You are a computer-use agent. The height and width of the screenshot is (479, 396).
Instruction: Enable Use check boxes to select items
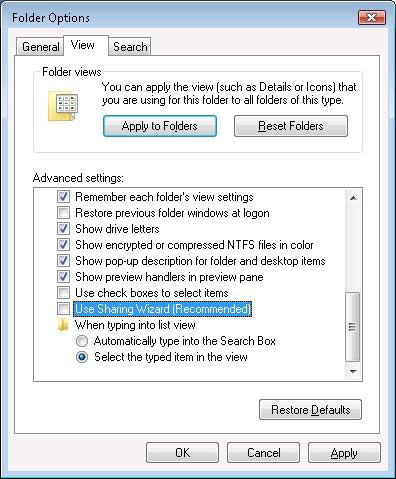pos(63,293)
